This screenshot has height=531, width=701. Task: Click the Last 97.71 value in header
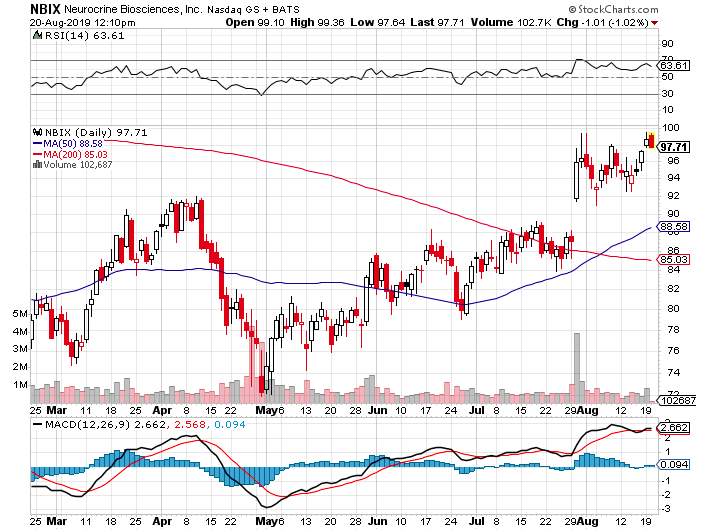437,22
